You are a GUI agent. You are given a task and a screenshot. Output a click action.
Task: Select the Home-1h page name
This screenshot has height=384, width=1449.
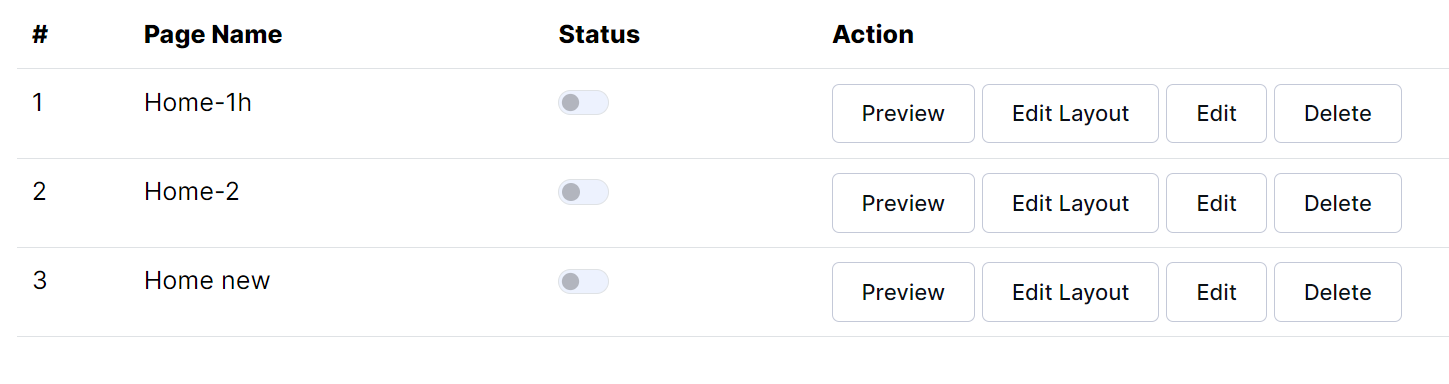pyautogui.click(x=198, y=102)
